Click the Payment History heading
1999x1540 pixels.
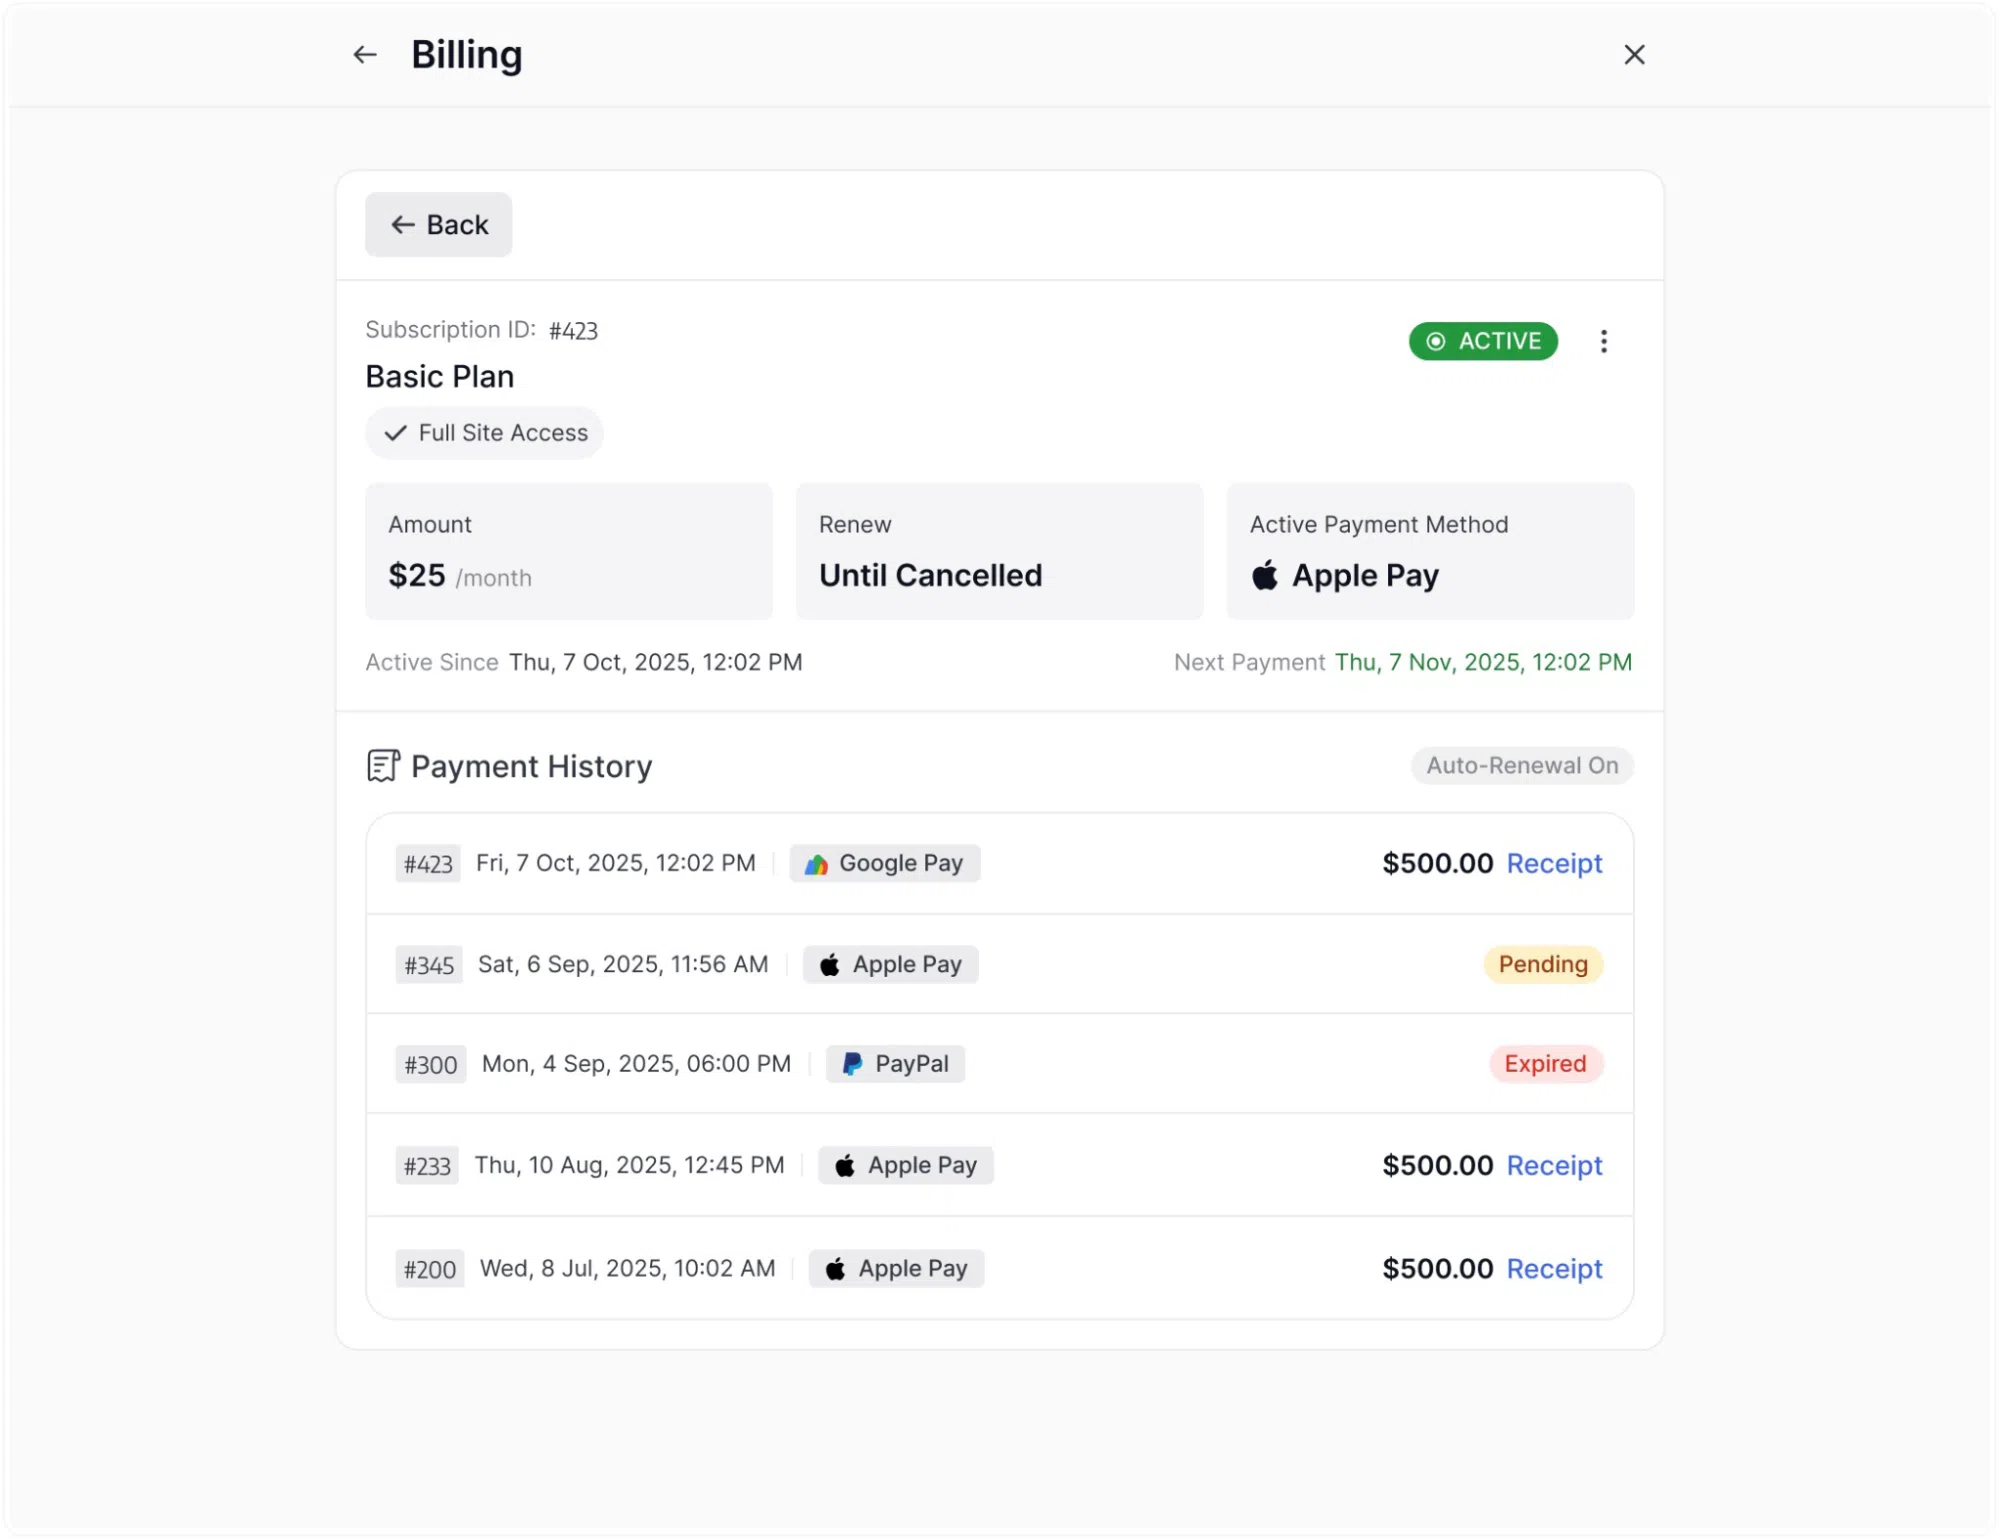(x=531, y=767)
